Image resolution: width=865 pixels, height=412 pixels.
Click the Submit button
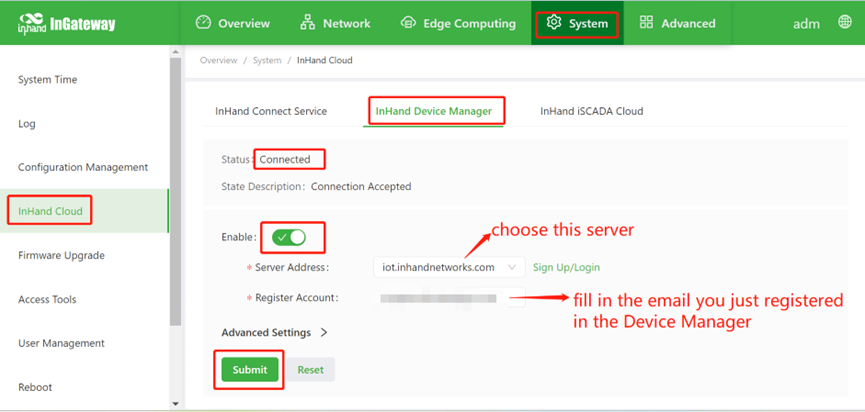click(x=250, y=370)
